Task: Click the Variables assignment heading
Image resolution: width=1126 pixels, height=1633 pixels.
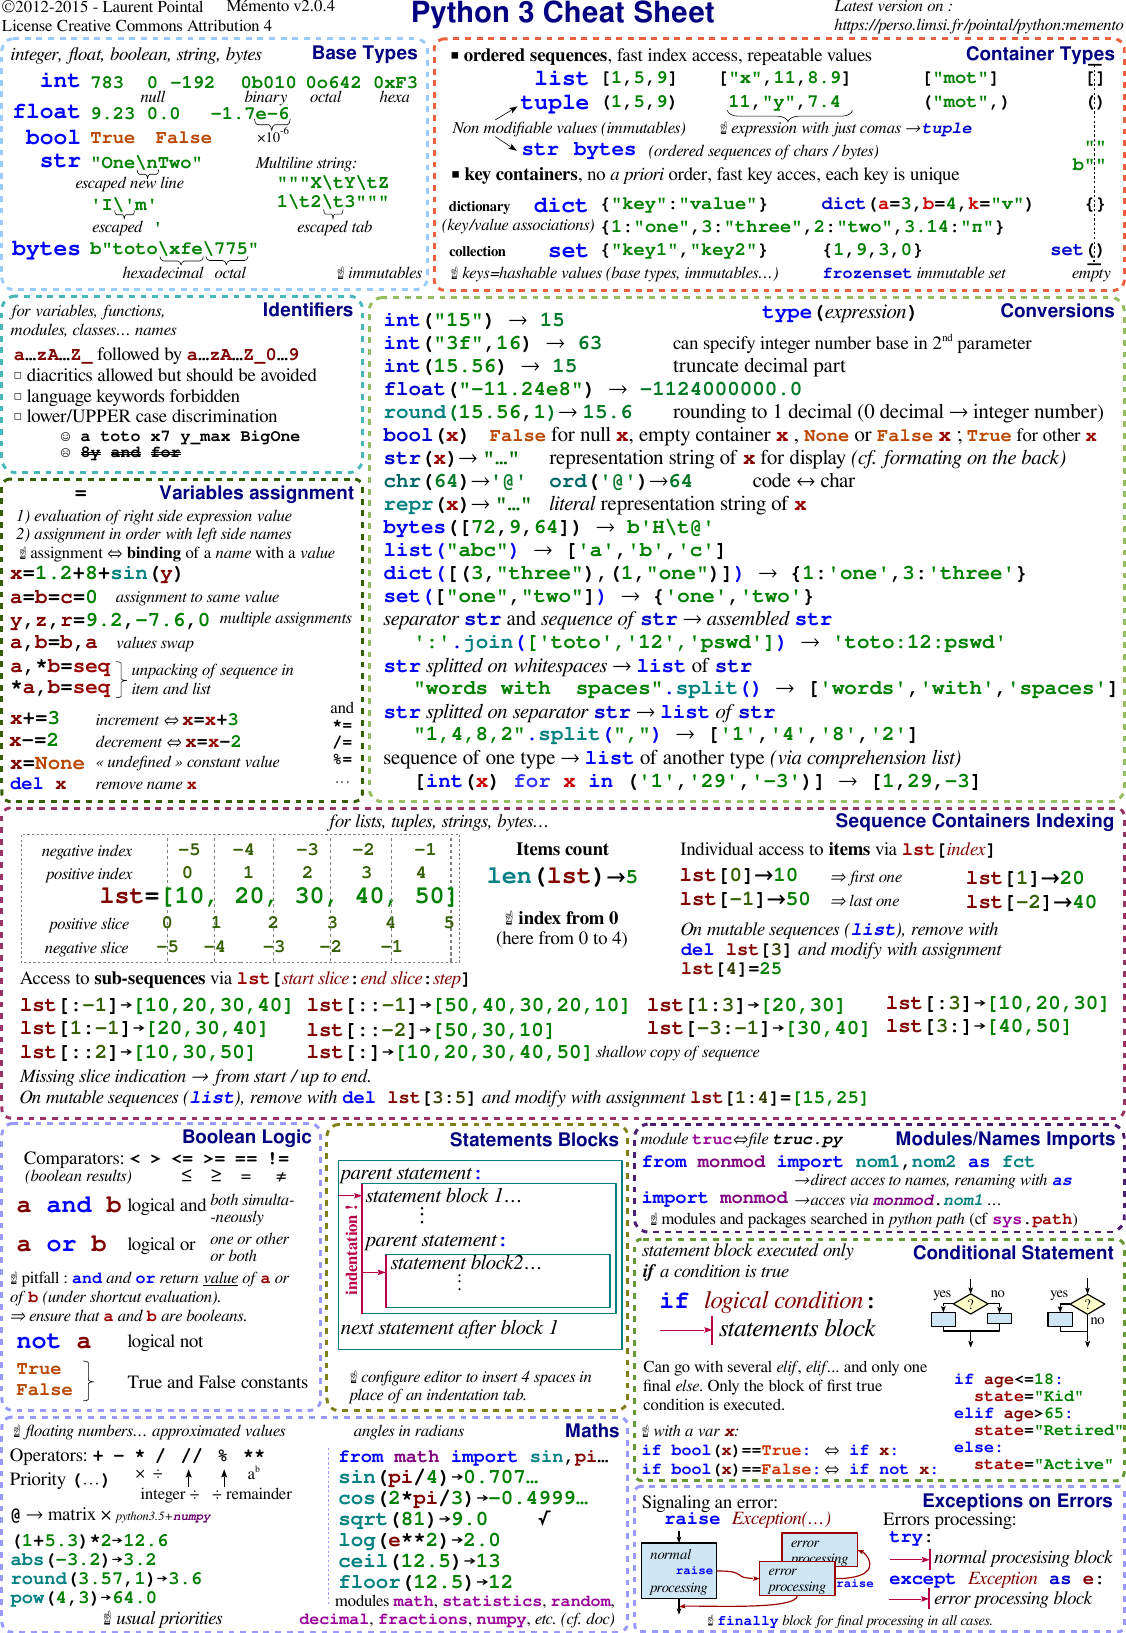Action: [256, 493]
